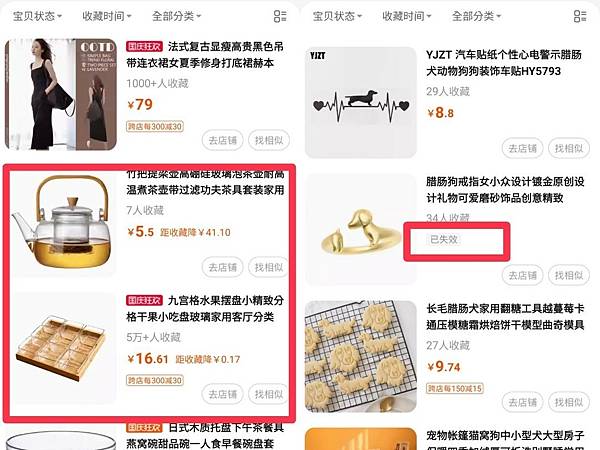600x450 pixels.
Task: Expand 收藏时间 dropdown in left panel
Action: [107, 16]
